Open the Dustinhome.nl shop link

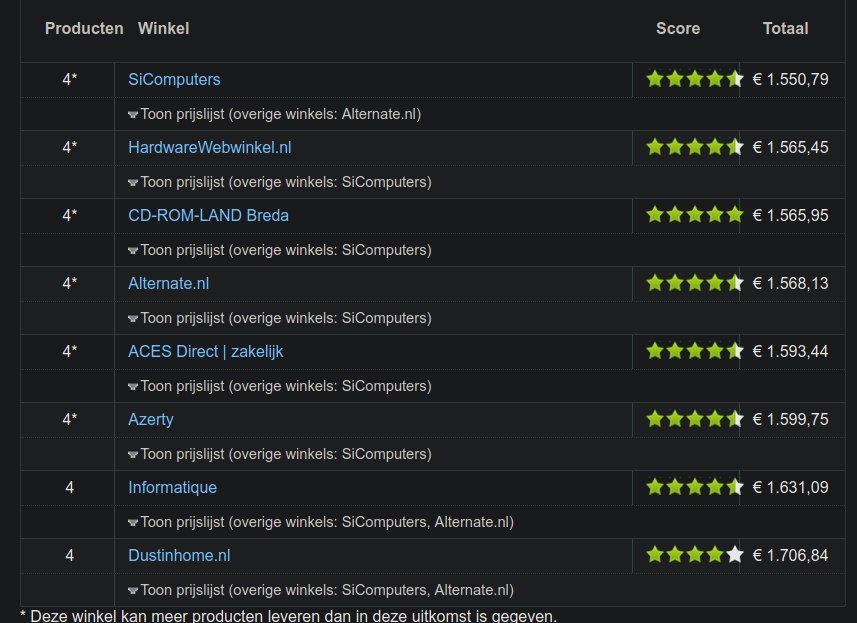[179, 556]
